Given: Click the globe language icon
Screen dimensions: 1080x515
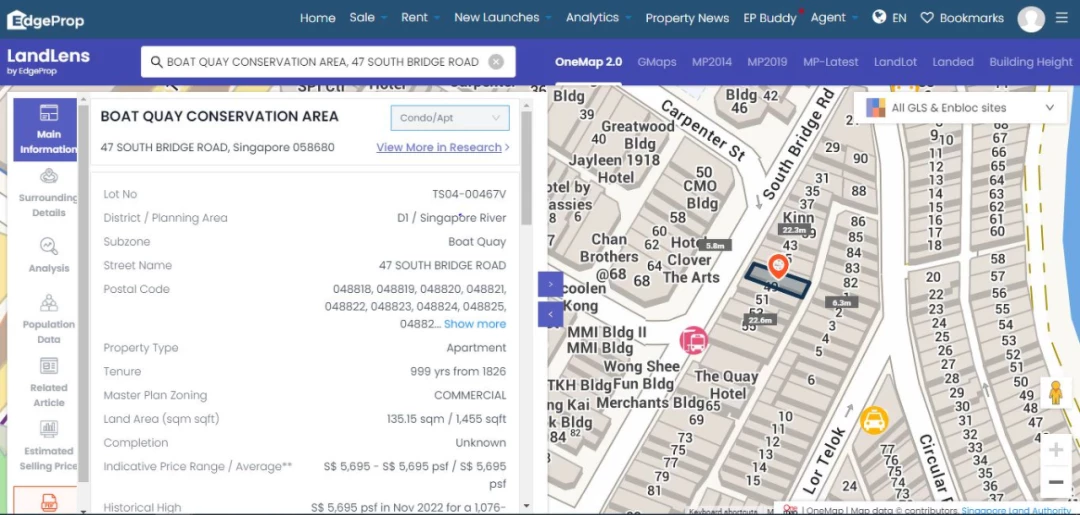Looking at the screenshot, I should (x=879, y=17).
